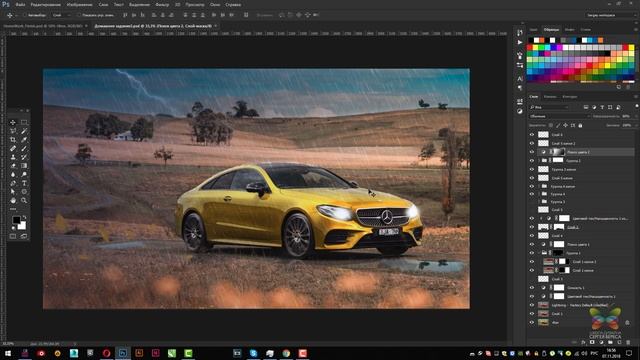Toggle visibility of Сочность 1 layer

point(531,288)
